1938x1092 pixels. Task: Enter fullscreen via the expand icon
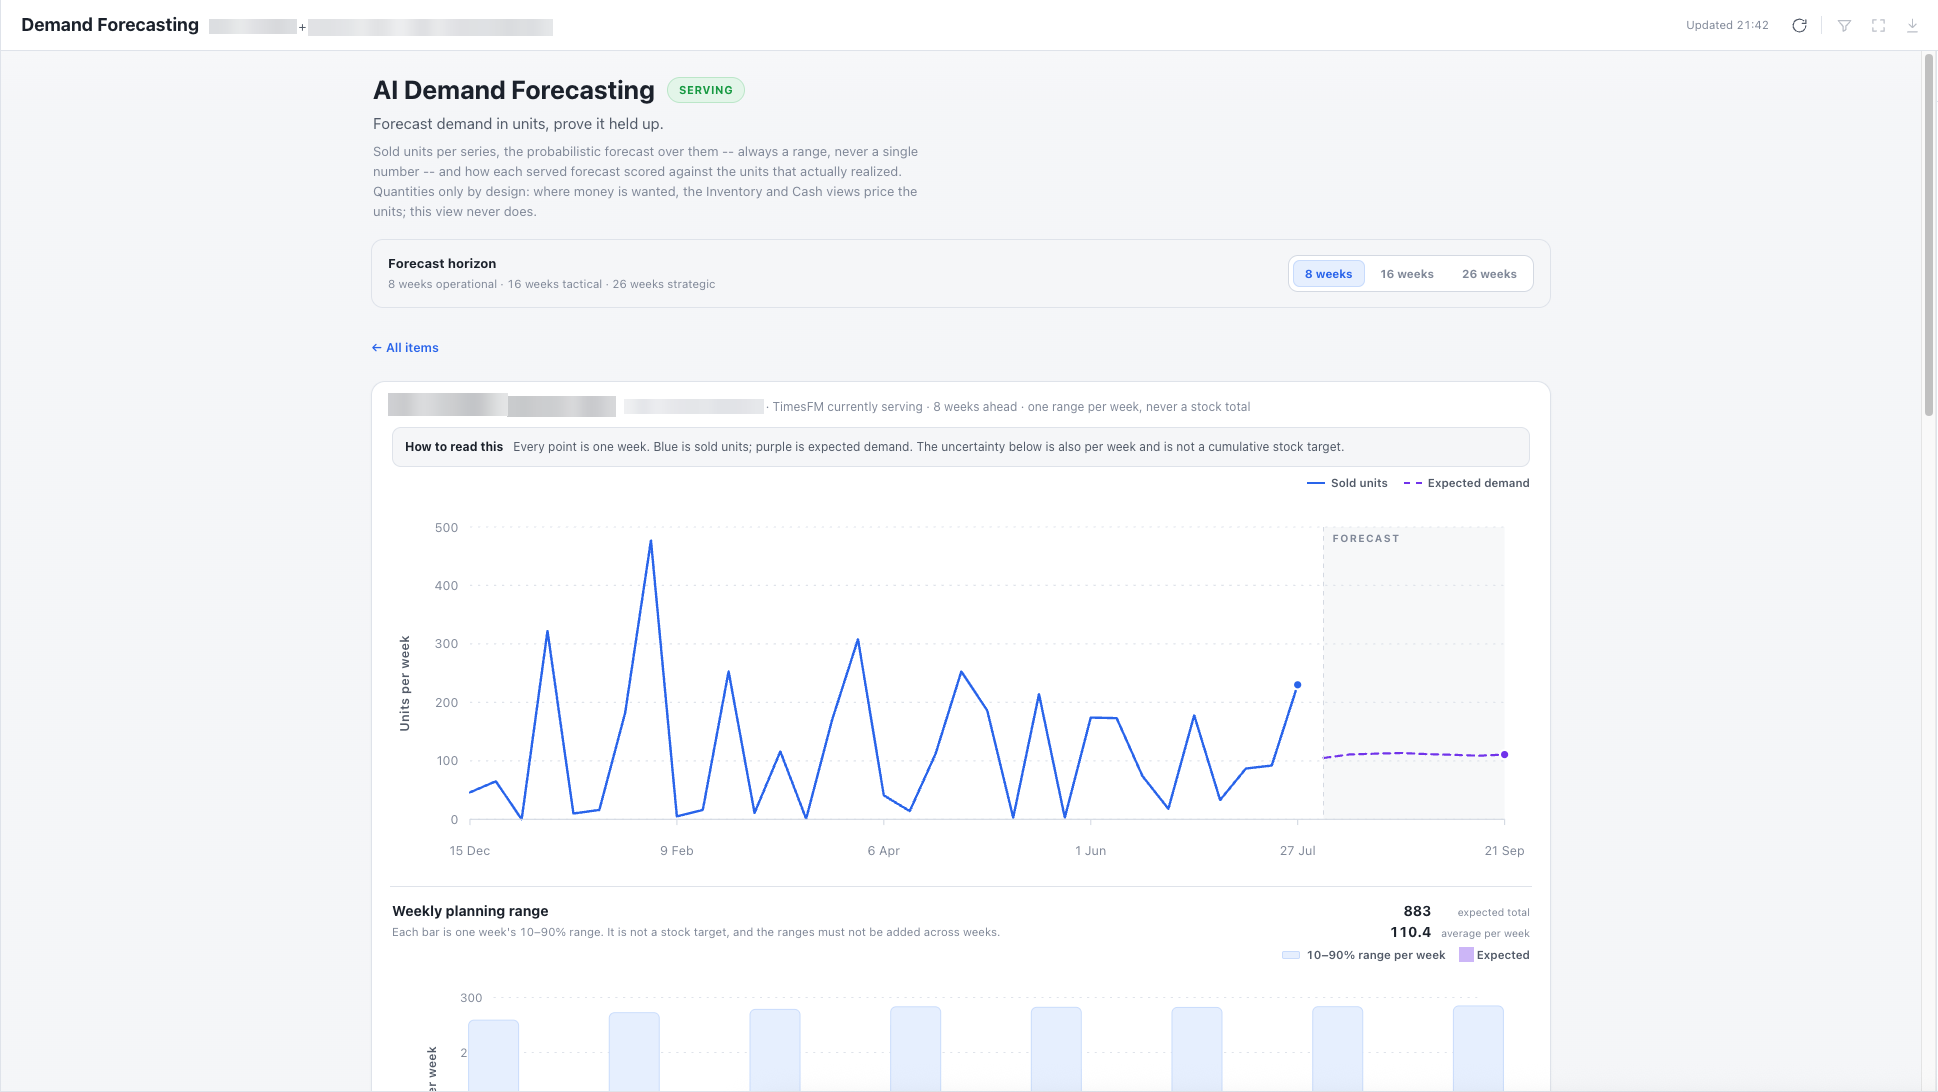1878,26
